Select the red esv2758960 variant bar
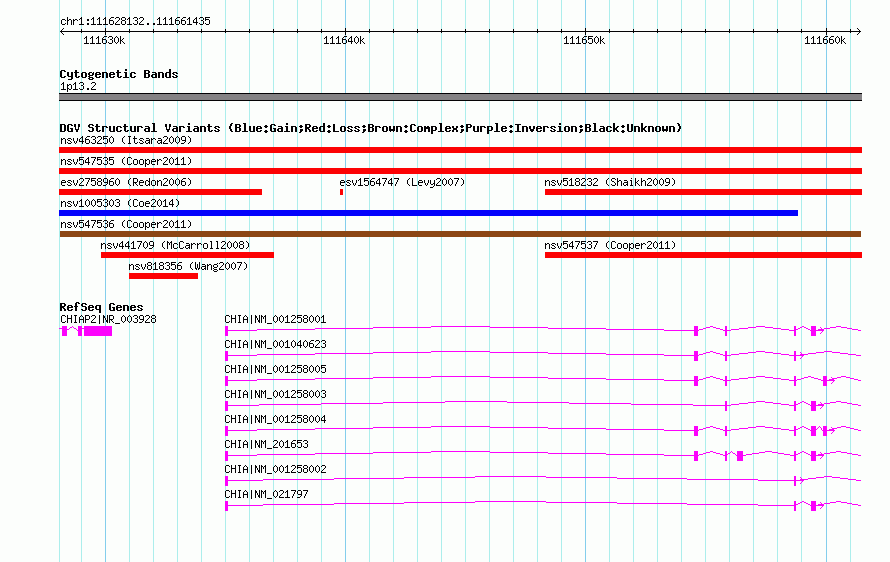Screen dimensions: 890x562 pos(161,192)
